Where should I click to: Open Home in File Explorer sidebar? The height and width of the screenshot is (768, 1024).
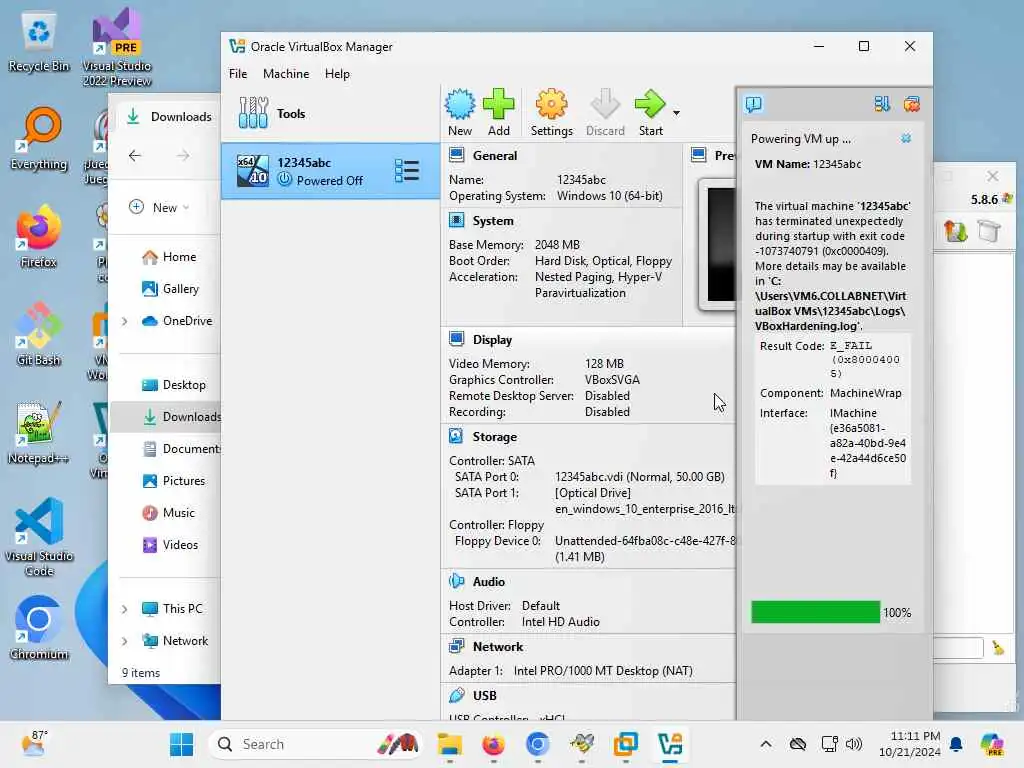(x=169, y=257)
